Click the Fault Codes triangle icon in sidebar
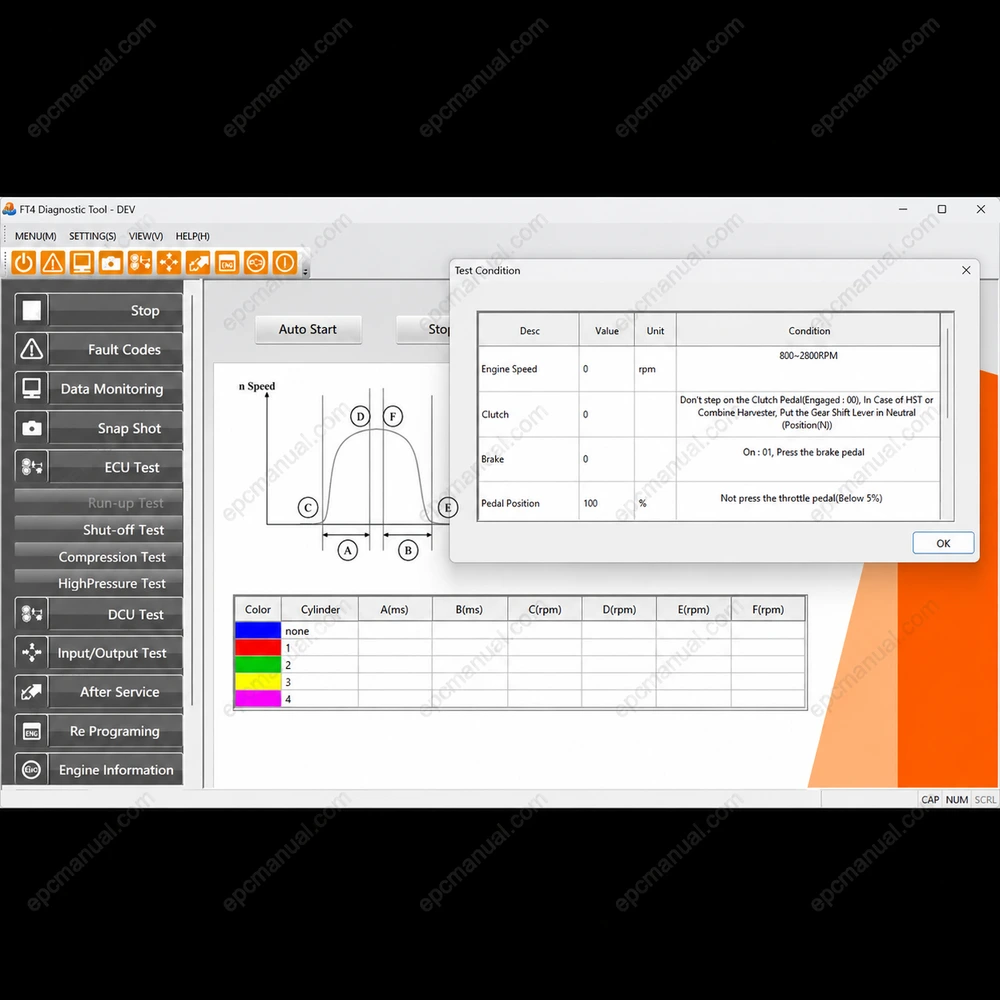Image resolution: width=1000 pixels, height=1000 pixels. [31, 349]
